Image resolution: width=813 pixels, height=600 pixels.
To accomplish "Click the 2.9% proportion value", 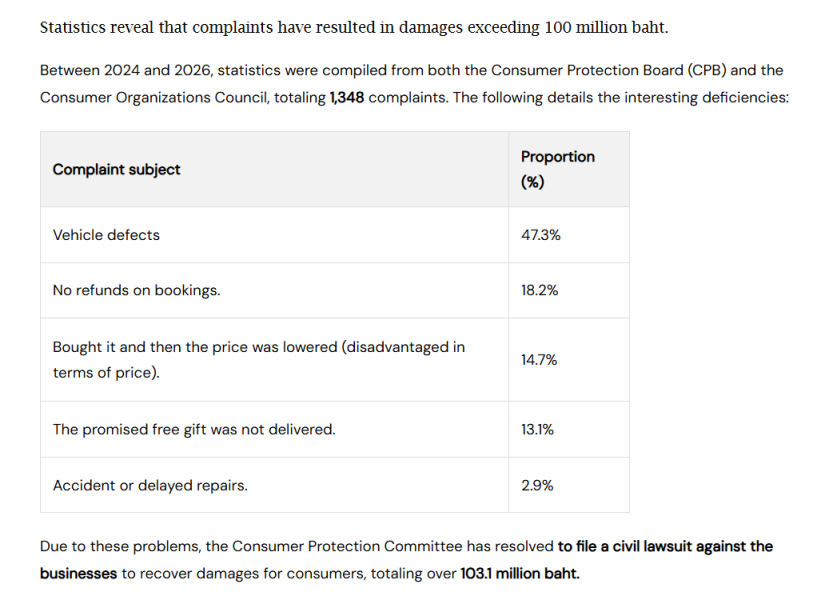I will click(x=537, y=485).
